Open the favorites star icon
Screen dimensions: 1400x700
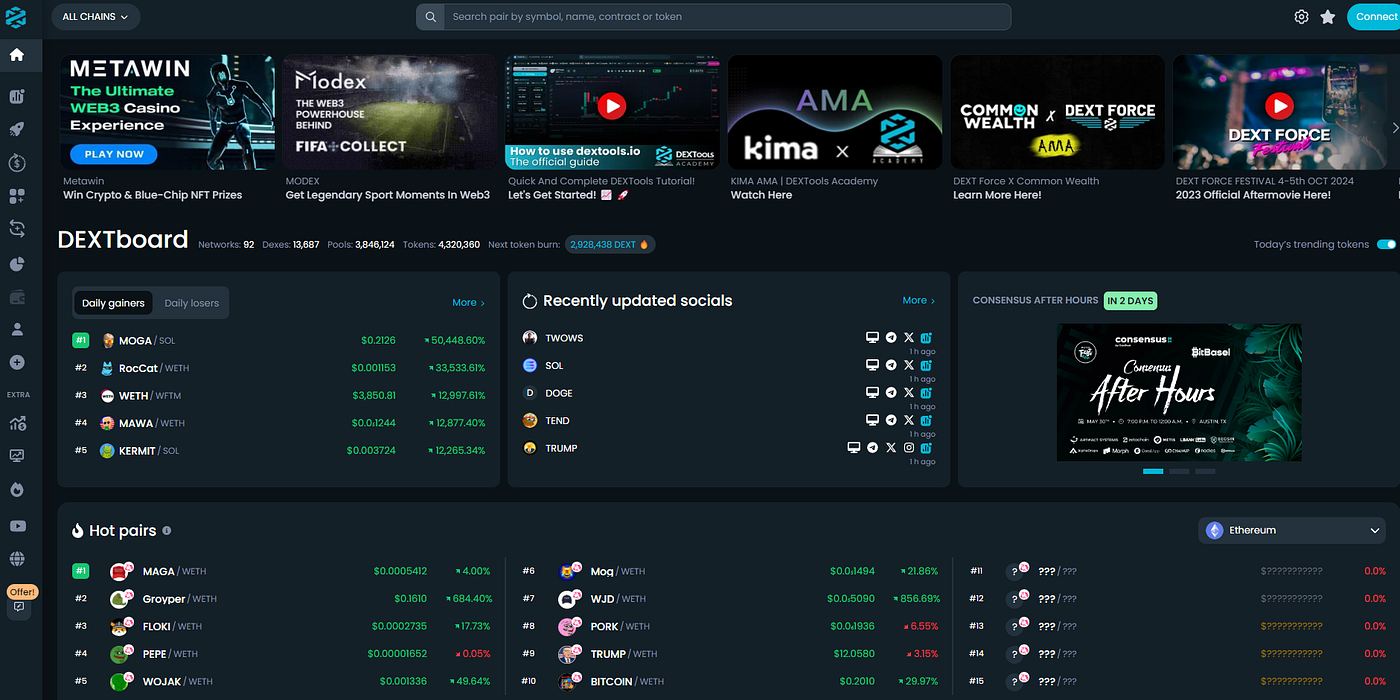coord(1328,17)
